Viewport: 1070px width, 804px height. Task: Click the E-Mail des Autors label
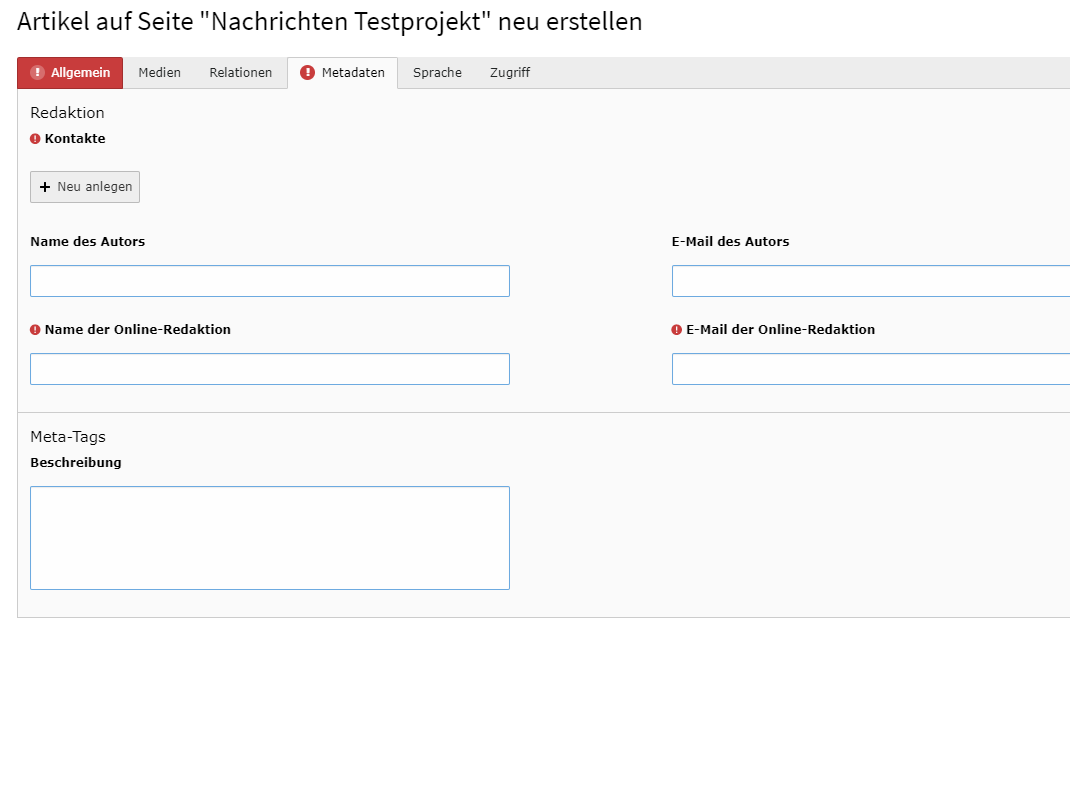730,242
